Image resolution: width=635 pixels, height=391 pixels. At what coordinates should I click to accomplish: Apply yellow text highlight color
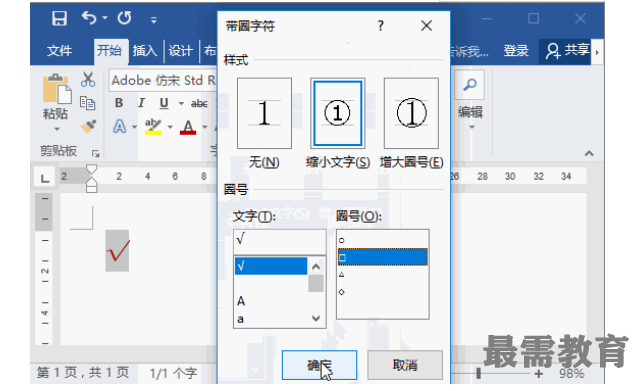pyautogui.click(x=153, y=127)
